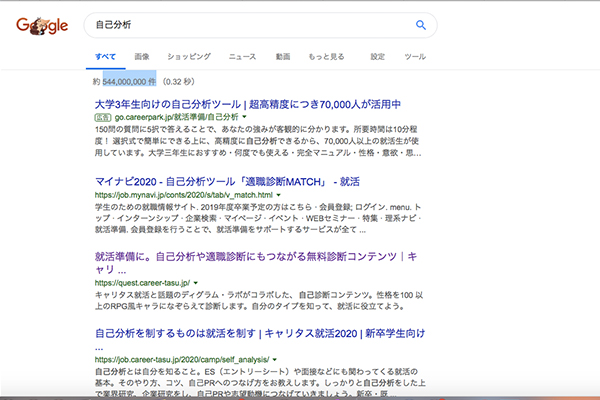The height and width of the screenshot is (400, 600).
Task: Focus the search box containing 自己分析
Action: click(x=260, y=25)
